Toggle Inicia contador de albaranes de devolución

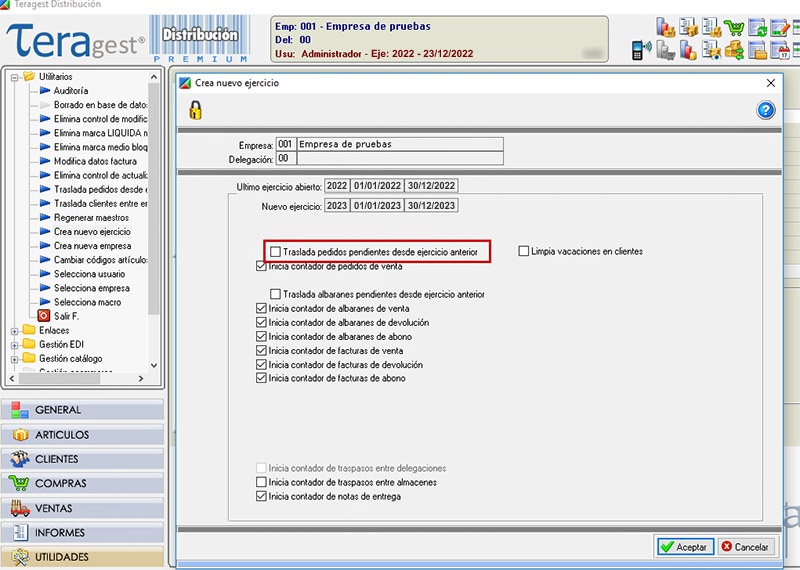pos(261,323)
